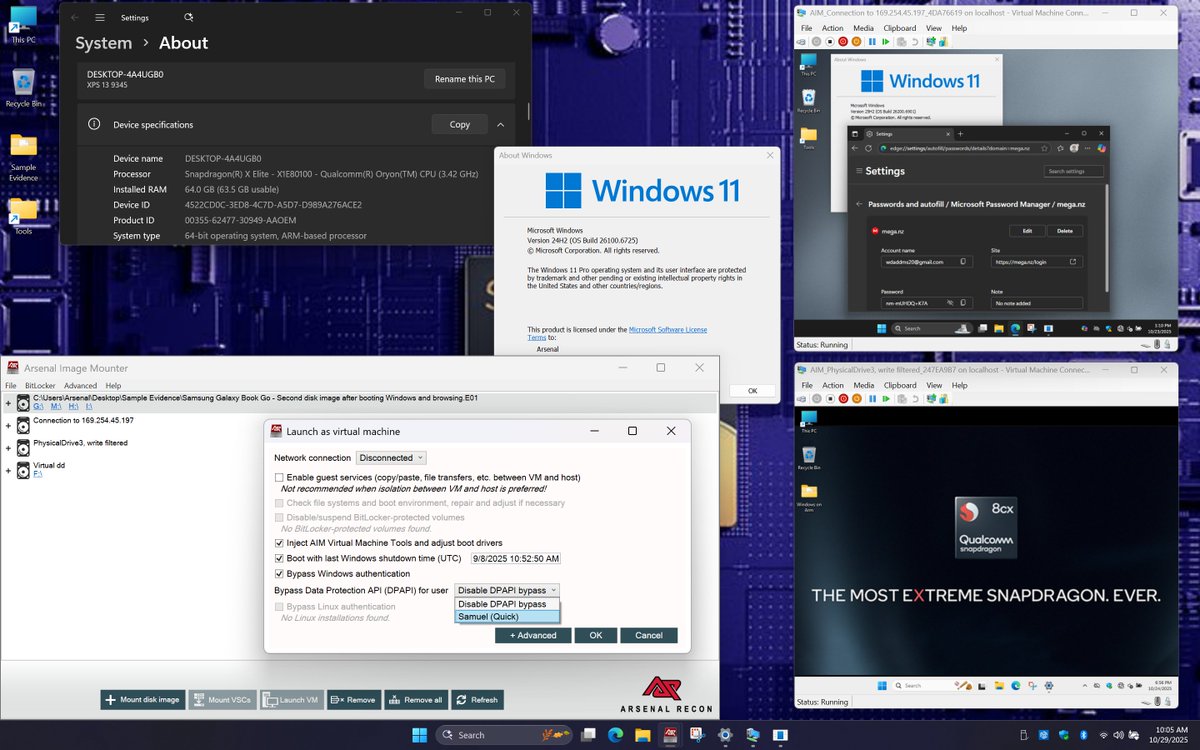Click Mount disk image in Arsenal Image Mounter
Viewport: 1200px width, 750px height.
tap(142, 700)
